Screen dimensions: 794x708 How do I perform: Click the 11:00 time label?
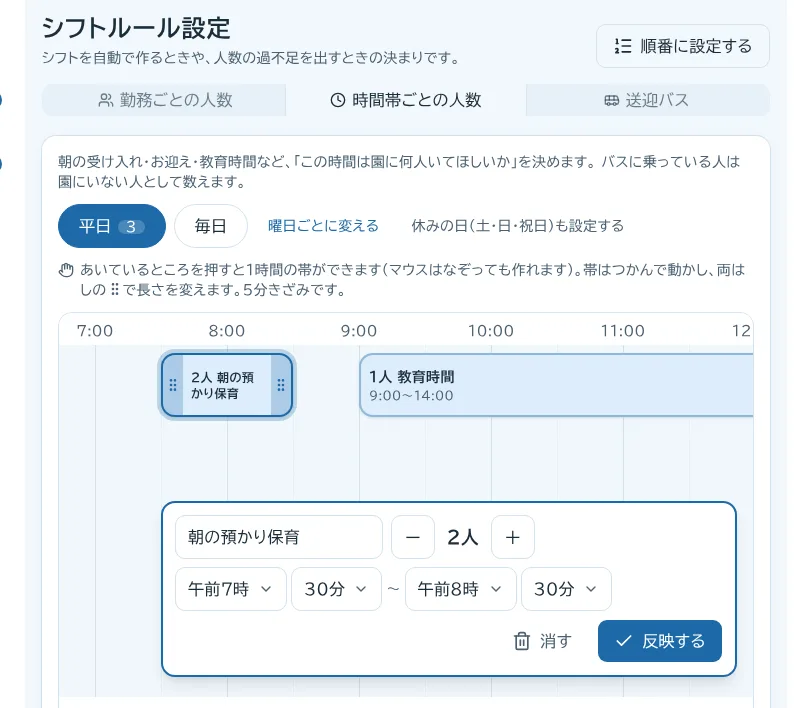pos(623,331)
